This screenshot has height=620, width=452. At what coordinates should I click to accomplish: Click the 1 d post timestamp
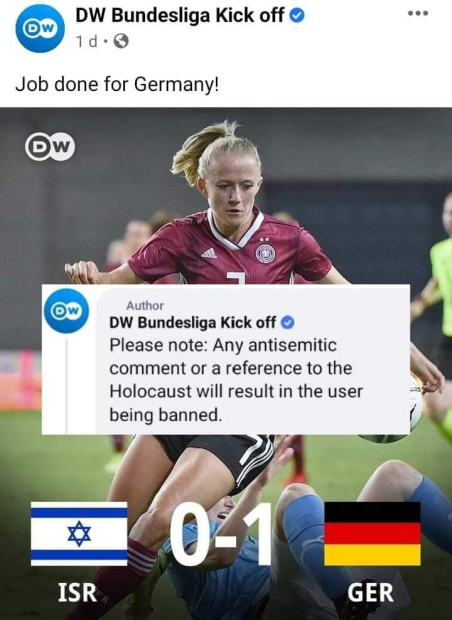click(87, 41)
